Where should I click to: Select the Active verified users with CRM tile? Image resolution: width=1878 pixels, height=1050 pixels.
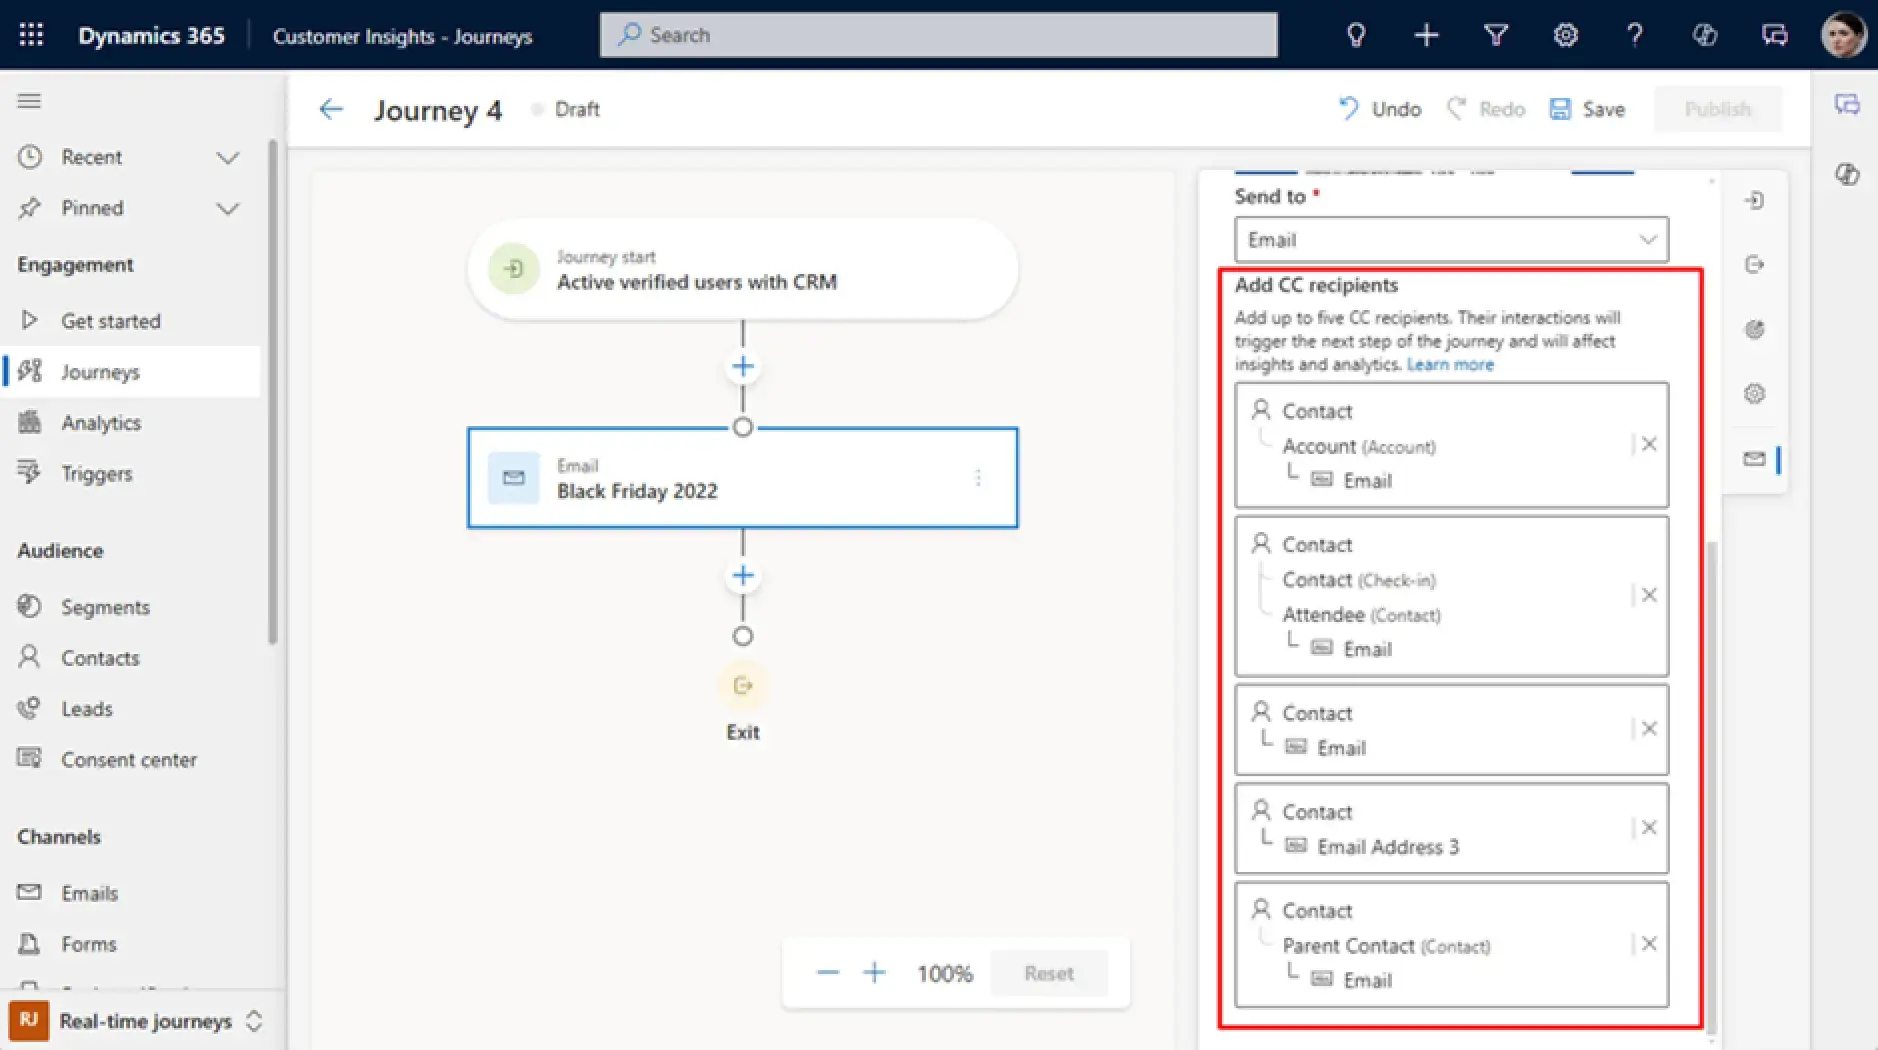click(x=742, y=269)
